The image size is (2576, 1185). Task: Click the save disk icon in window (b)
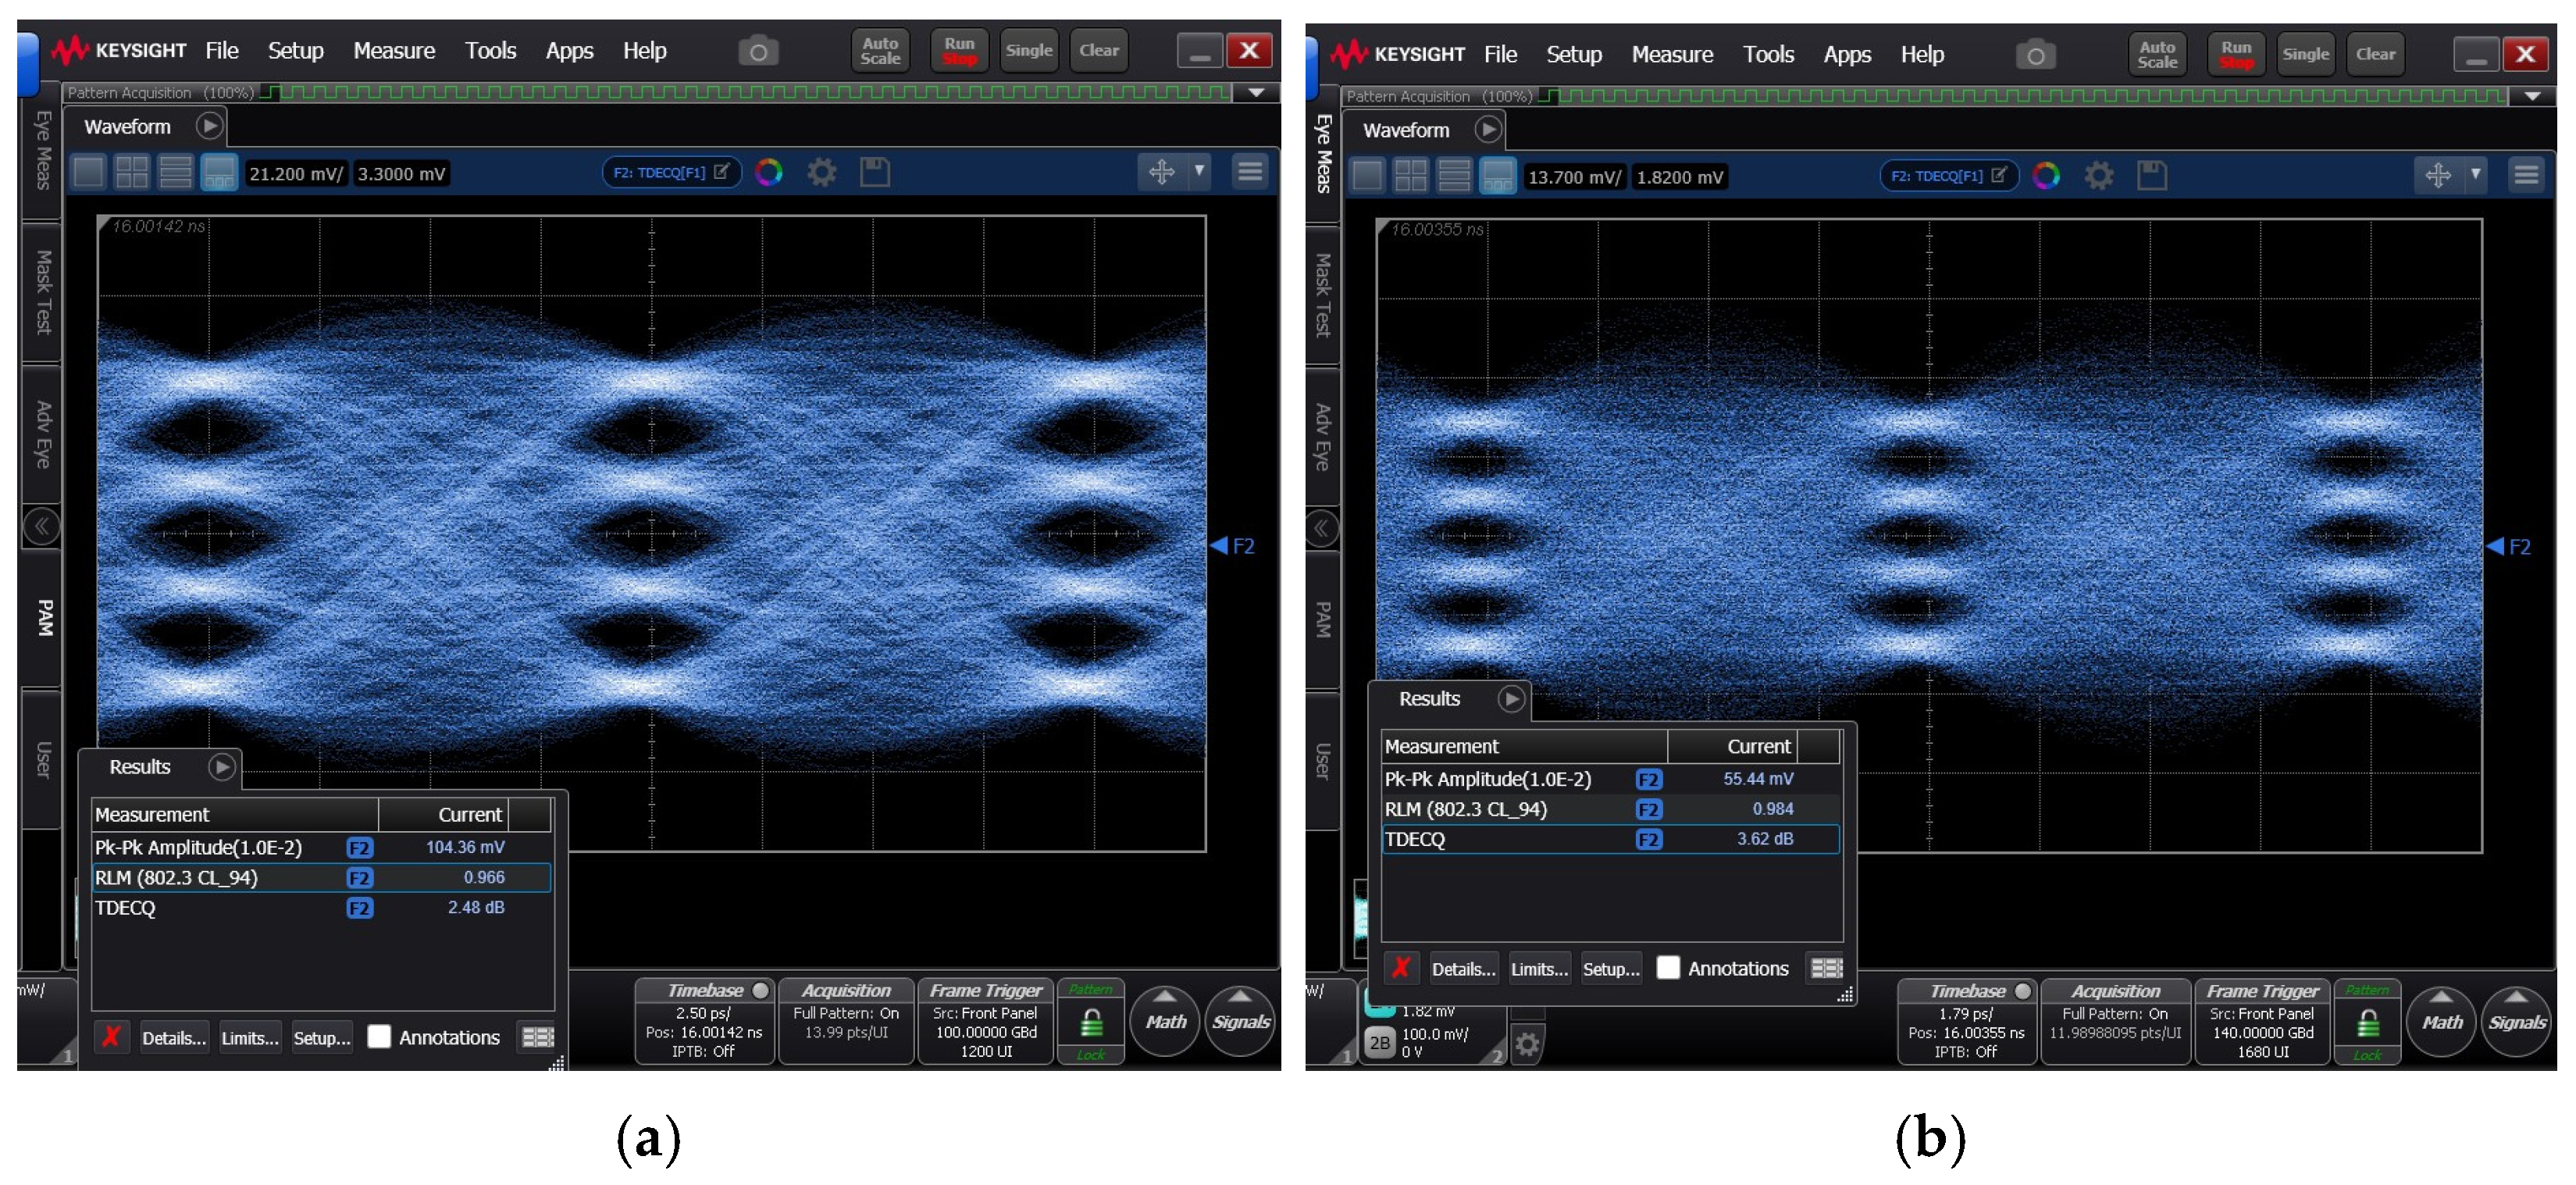coord(2152,176)
